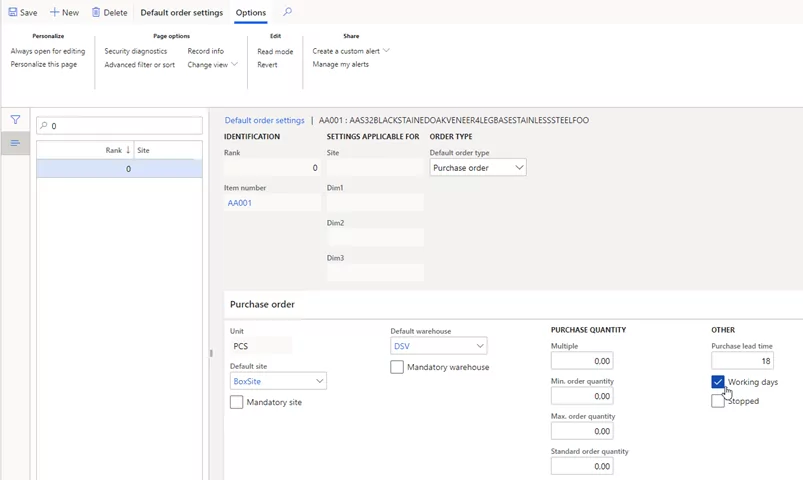
Task: Click Personalize this page
Action: tap(44, 64)
